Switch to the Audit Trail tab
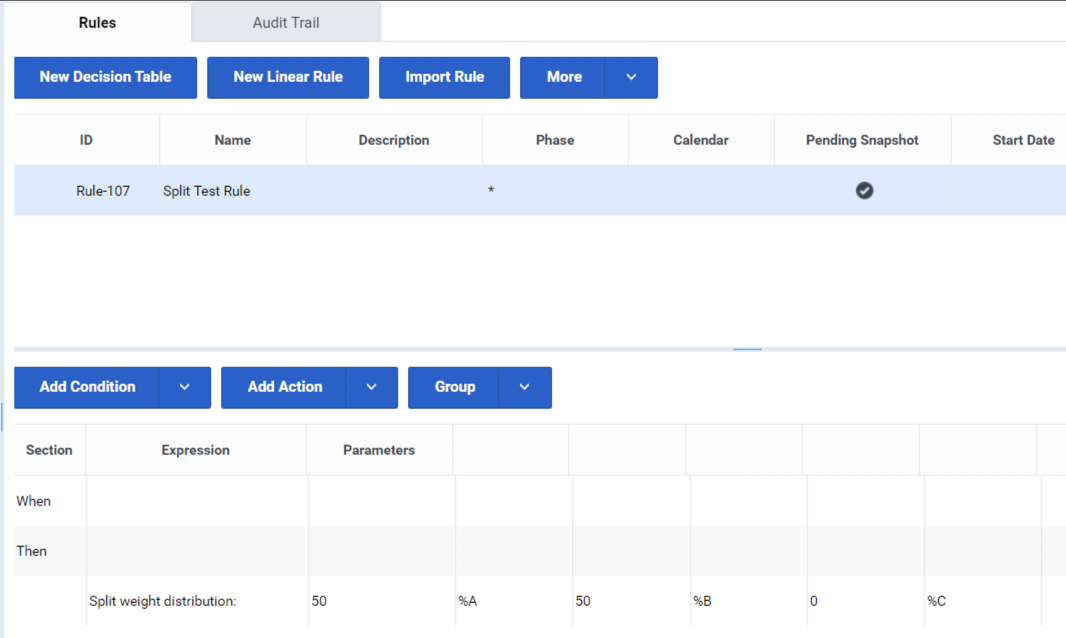The image size is (1066, 638). (x=285, y=22)
